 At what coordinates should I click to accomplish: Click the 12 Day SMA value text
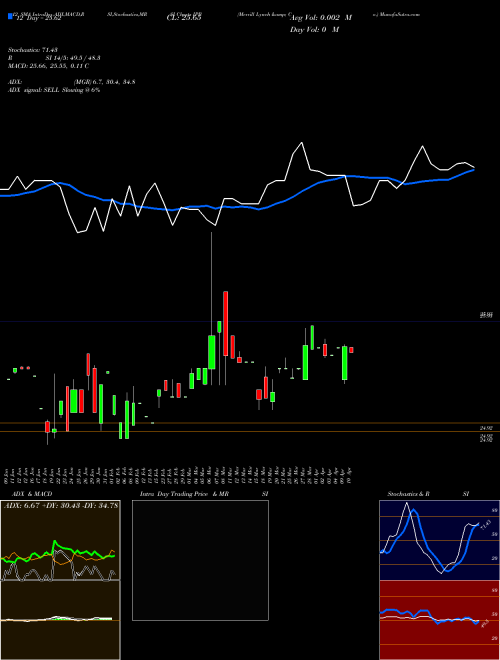37,18
